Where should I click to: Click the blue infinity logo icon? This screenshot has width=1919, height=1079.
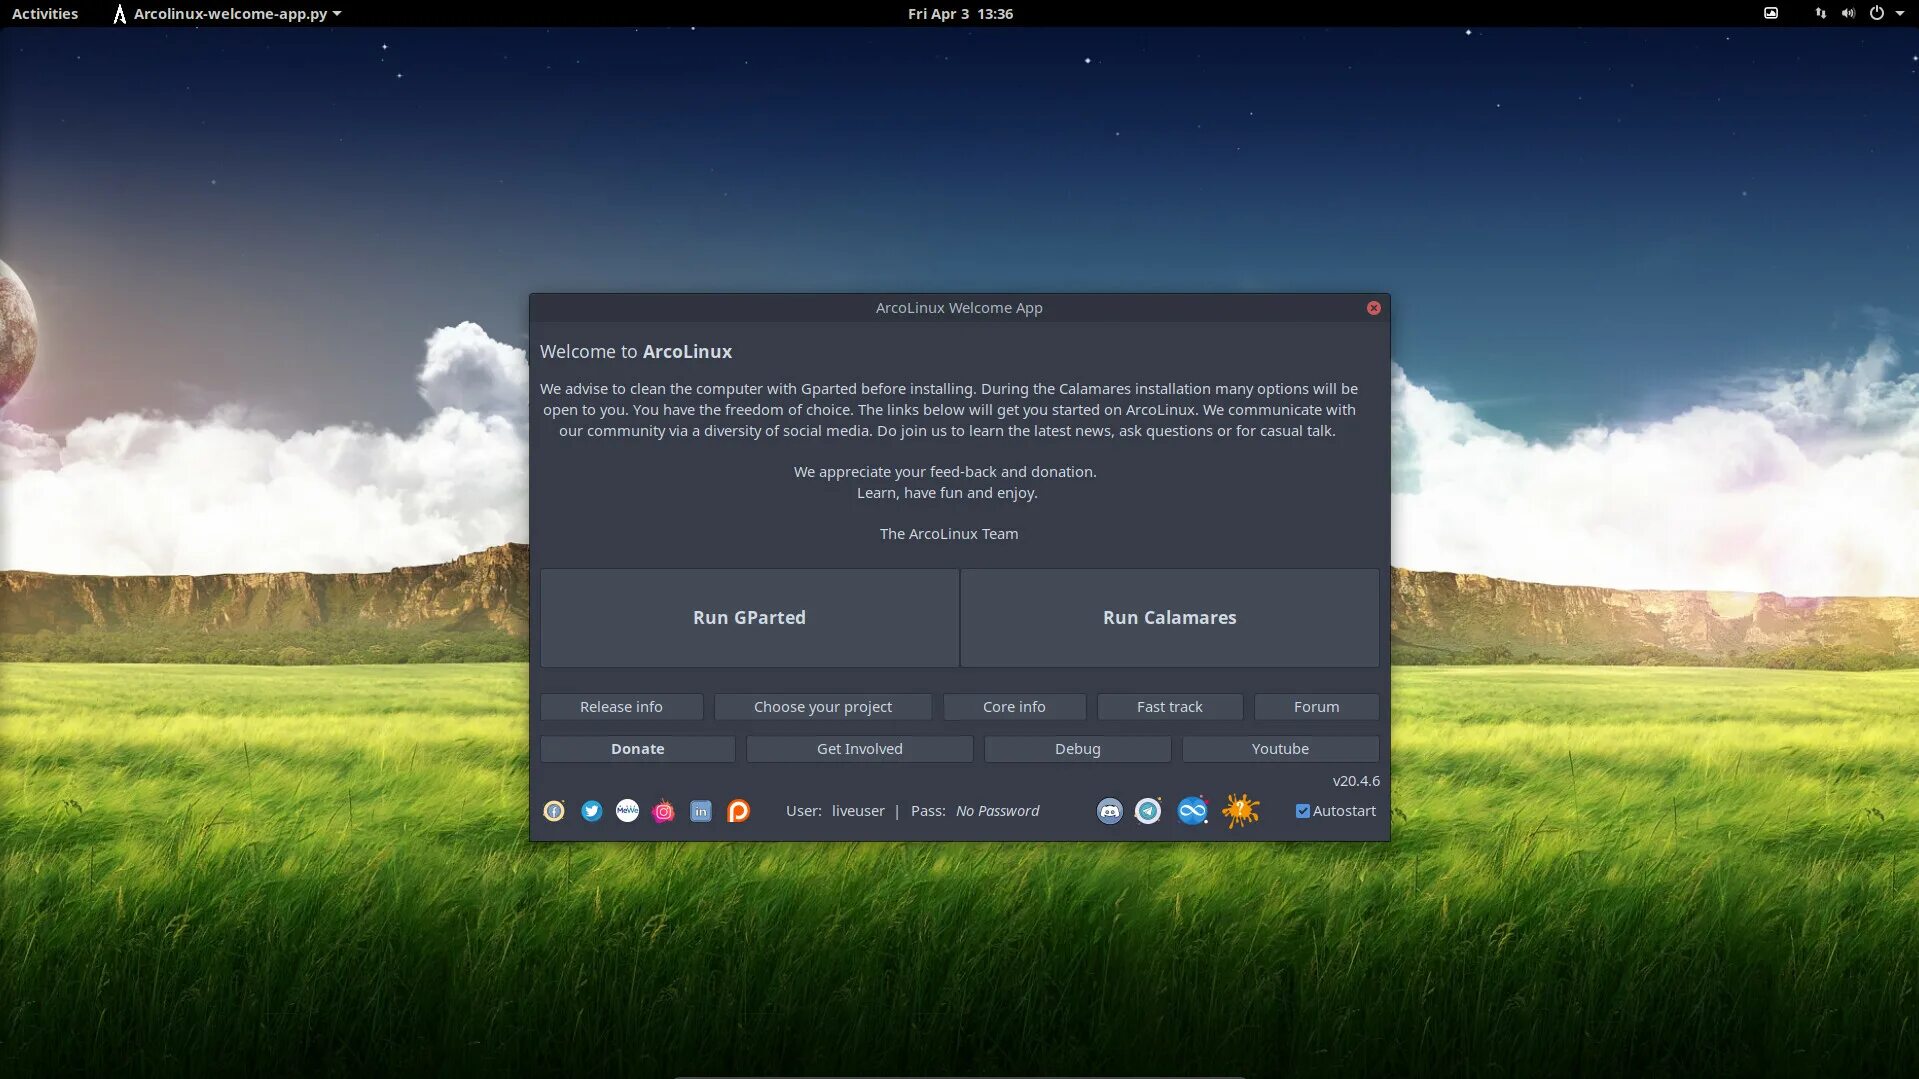click(1192, 811)
